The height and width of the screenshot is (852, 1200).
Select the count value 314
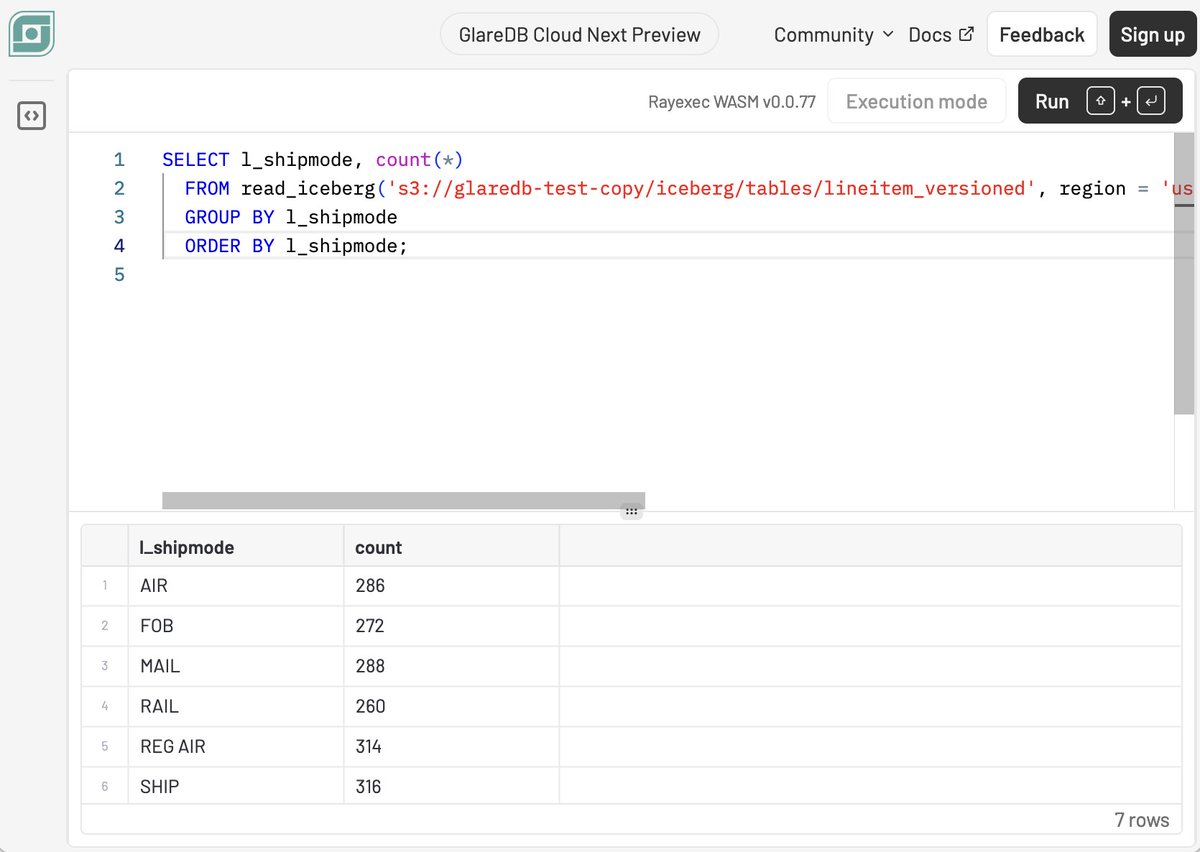451,746
